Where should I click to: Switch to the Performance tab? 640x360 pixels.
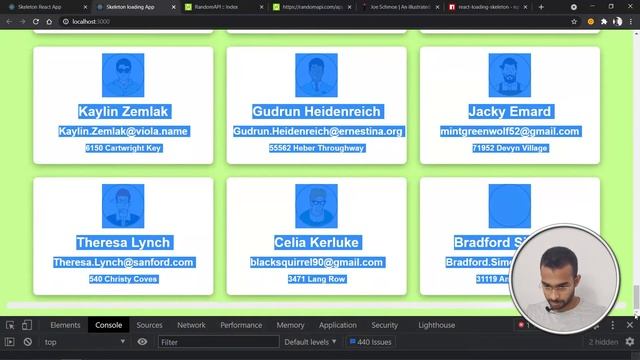click(241, 325)
